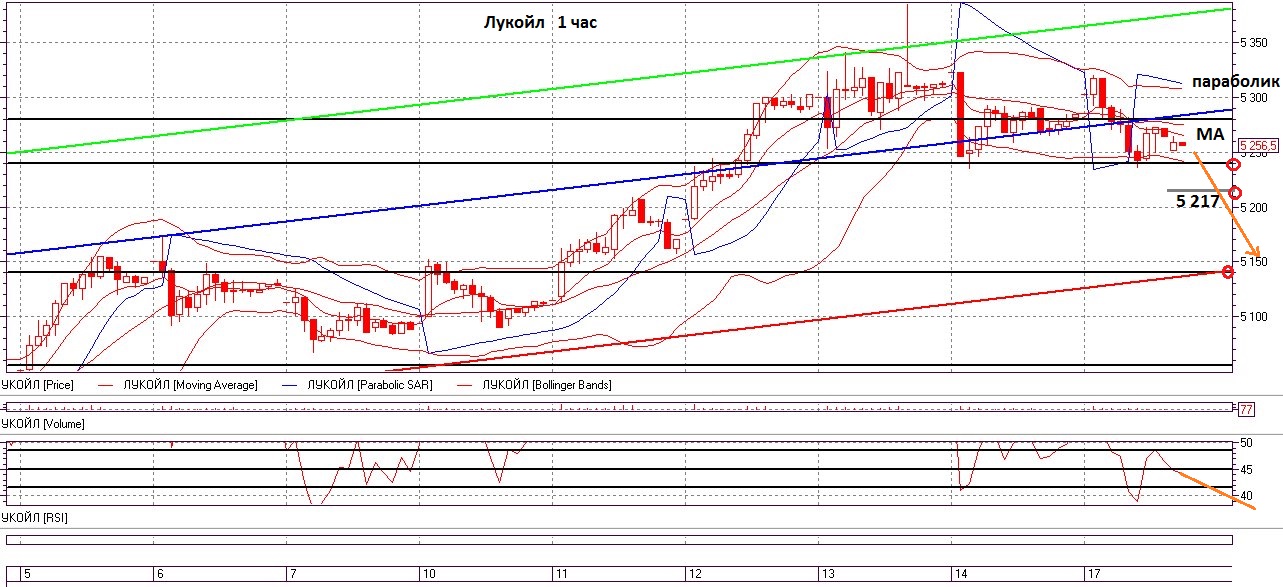
Task: Click the current price tag 5 256,5
Action: click(1258, 145)
